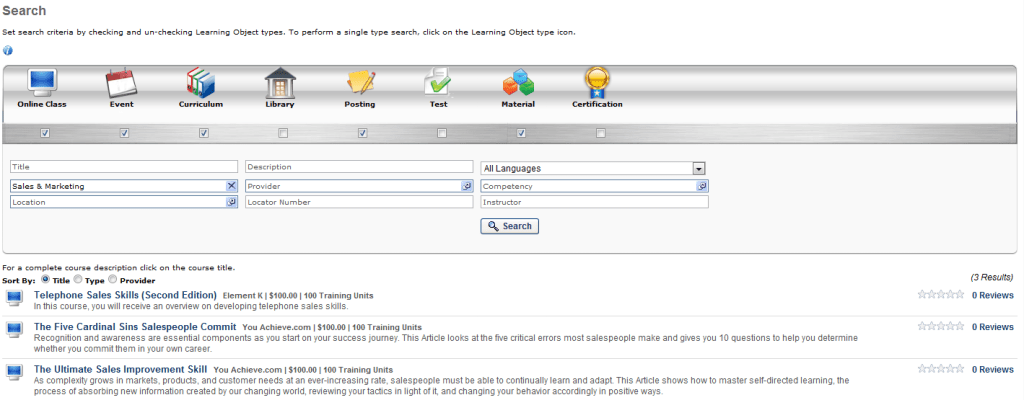The width and height of the screenshot is (1024, 400).
Task: Clear the Sales & Marketing field with X
Action: click(231, 186)
